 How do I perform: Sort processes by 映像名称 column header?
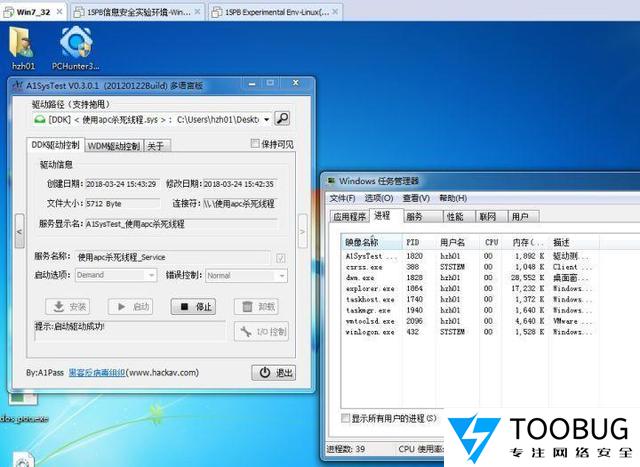[372, 242]
